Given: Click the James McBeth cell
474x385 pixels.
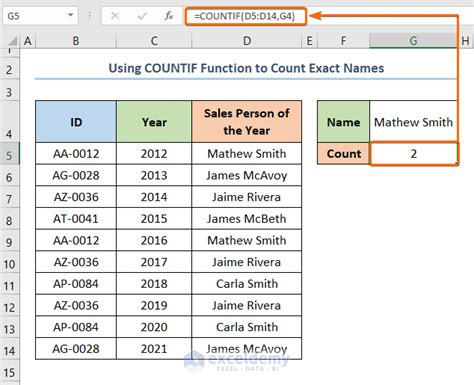Looking at the screenshot, I should 247,219.
